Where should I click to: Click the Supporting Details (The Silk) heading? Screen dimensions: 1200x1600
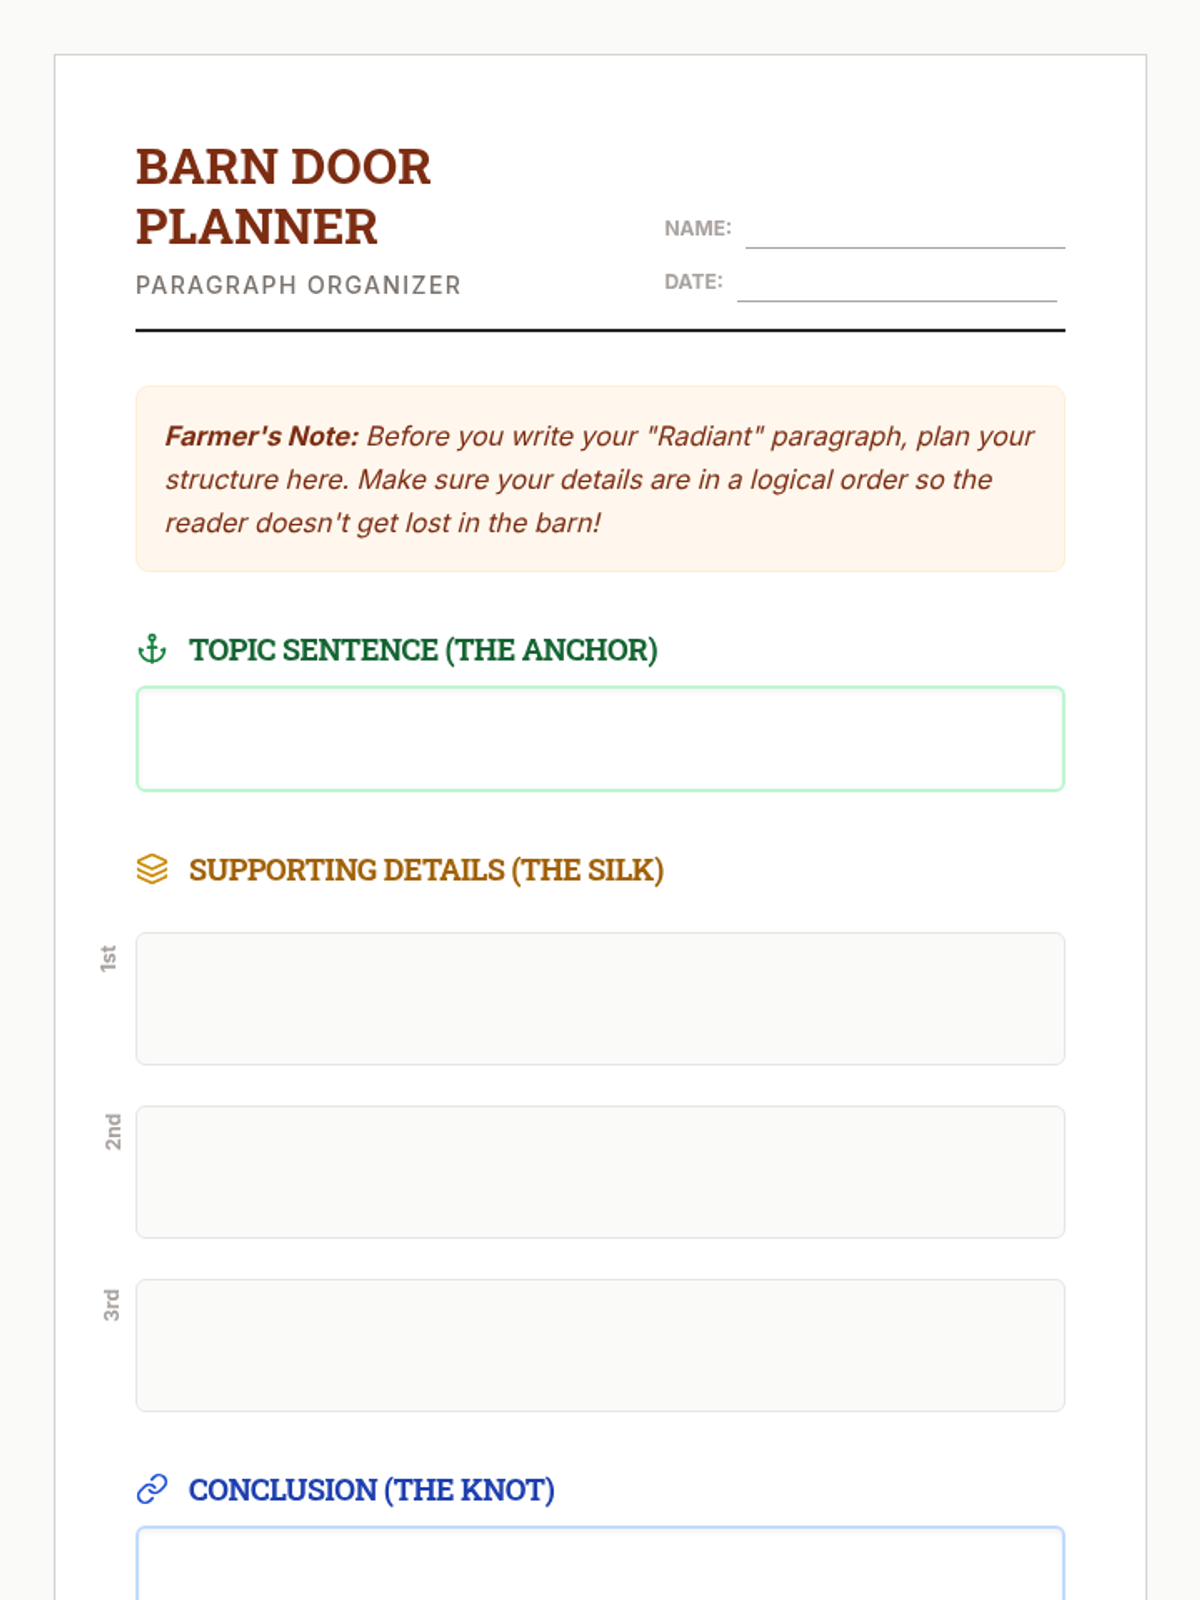[426, 870]
